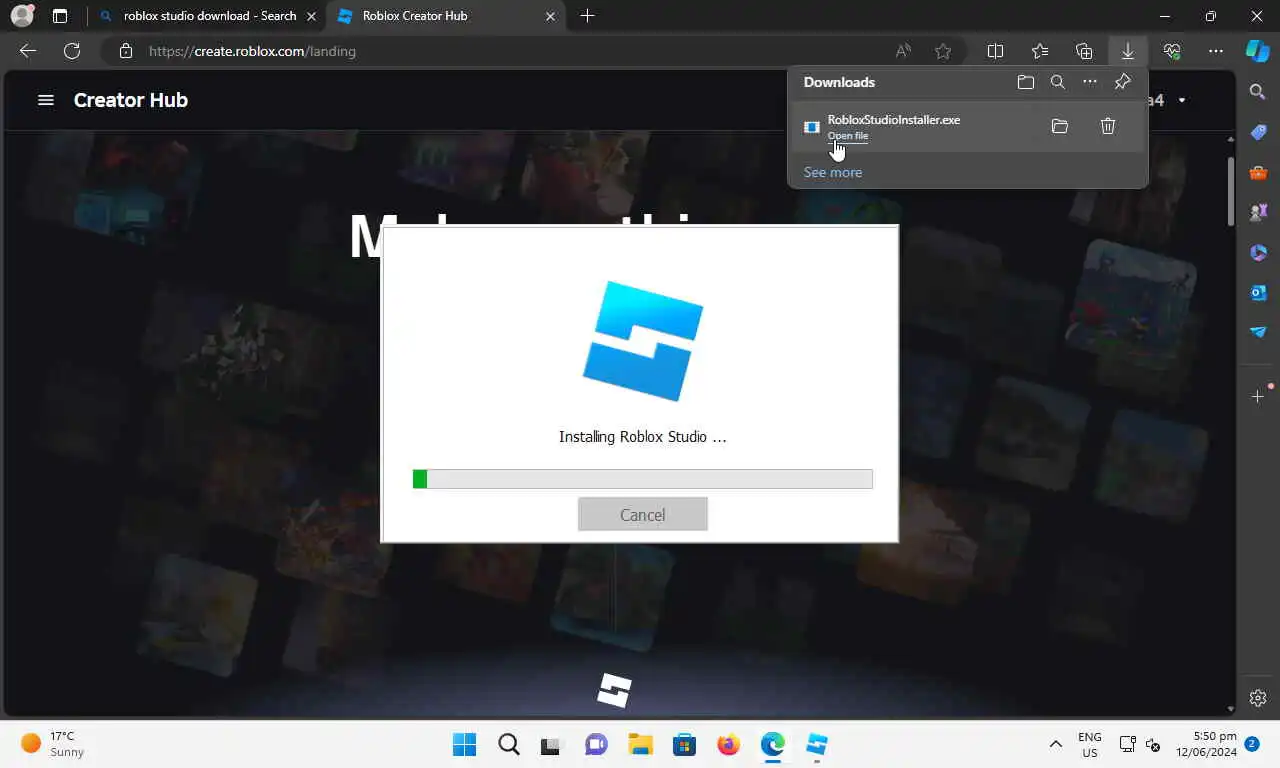Open more options in Downloads panel
1280x768 pixels.
click(x=1090, y=83)
